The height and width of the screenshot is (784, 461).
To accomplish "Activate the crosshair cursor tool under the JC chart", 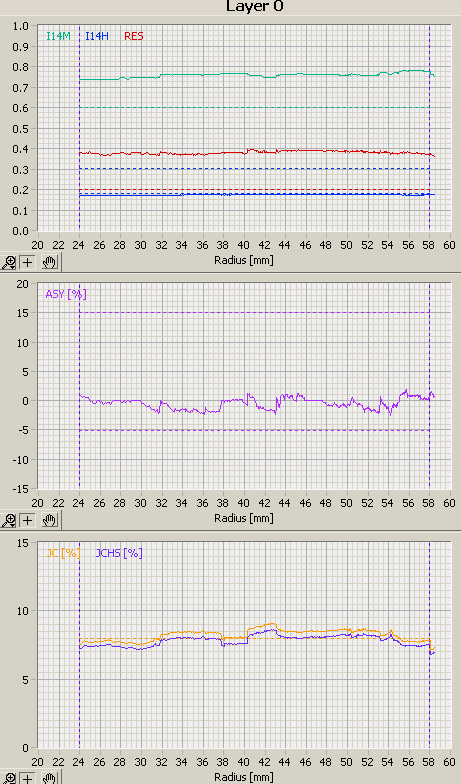I will pos(28,778).
